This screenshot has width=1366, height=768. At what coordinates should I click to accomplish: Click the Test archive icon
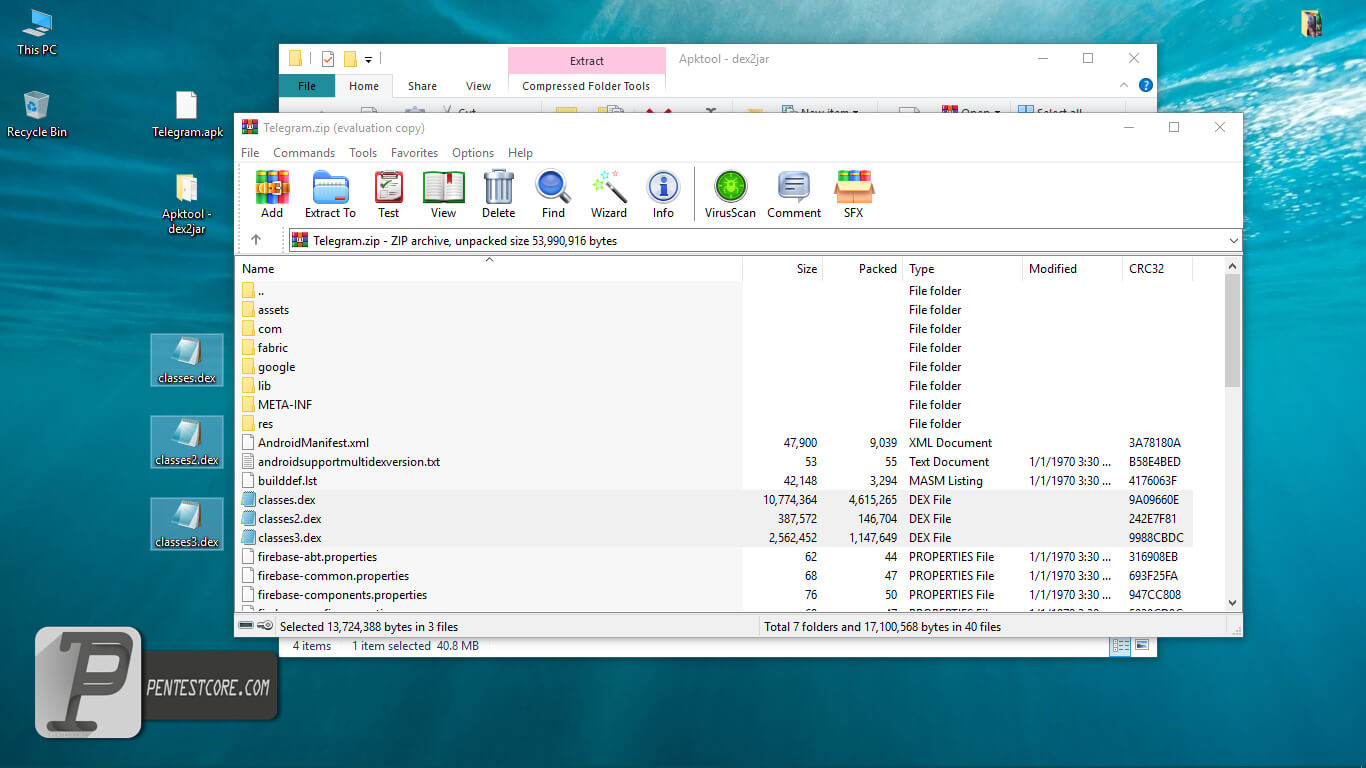point(388,194)
